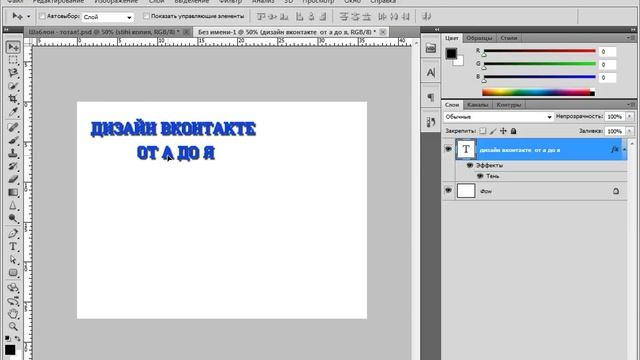This screenshot has height=360, width=640.
Task: Select the Path Selection tool
Action: [13, 260]
